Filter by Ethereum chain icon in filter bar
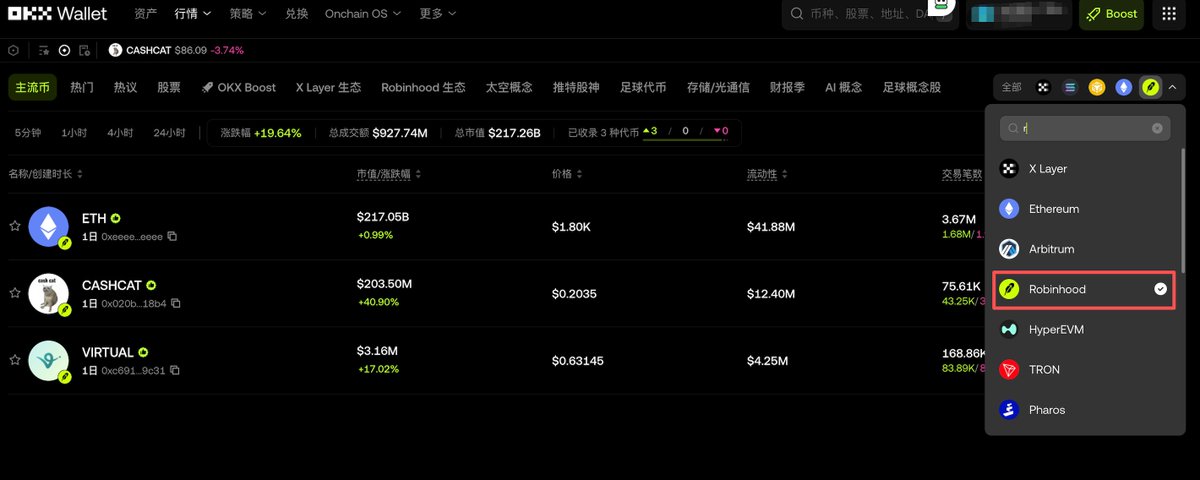 click(1124, 87)
